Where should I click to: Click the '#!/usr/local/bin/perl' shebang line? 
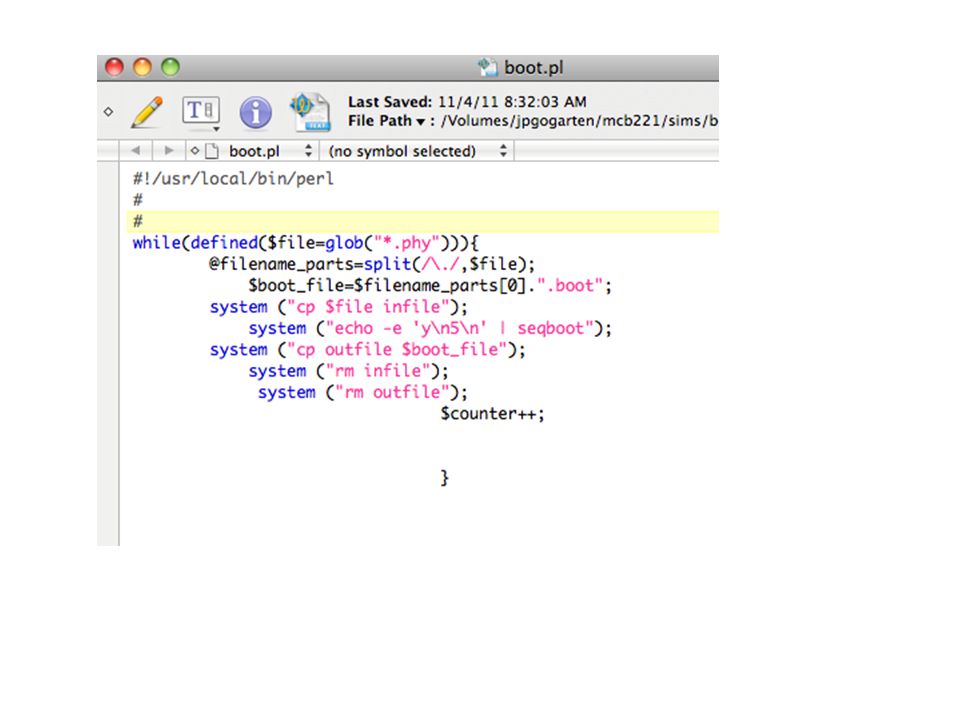coord(233,179)
